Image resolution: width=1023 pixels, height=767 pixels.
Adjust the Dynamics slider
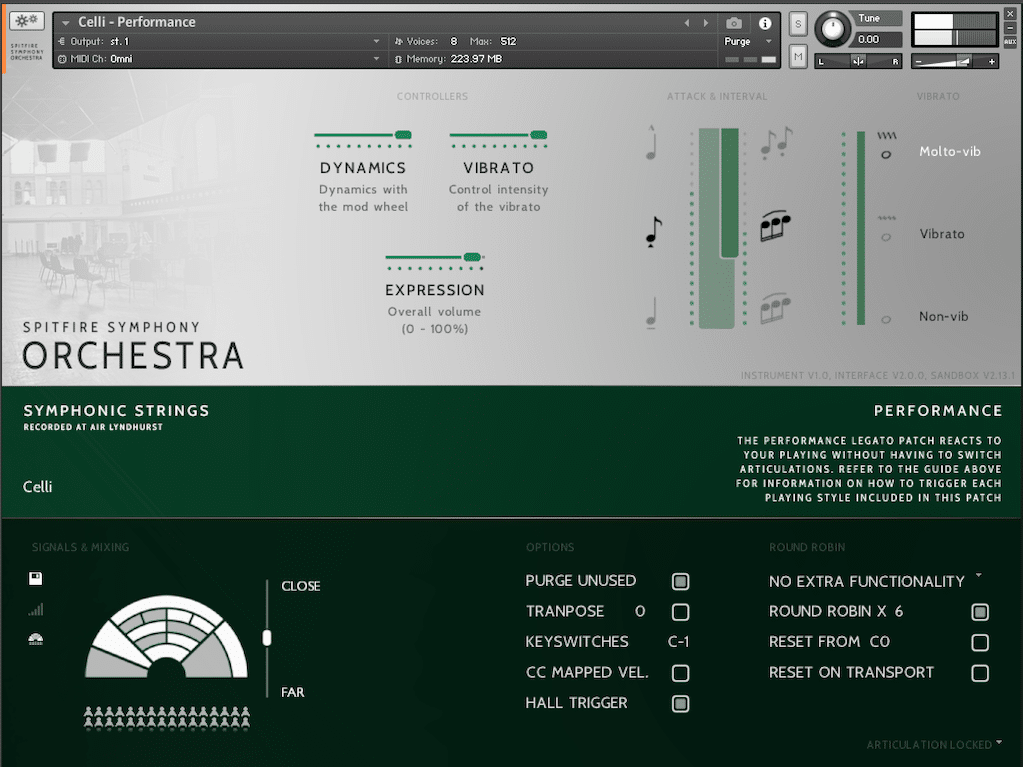click(363, 135)
